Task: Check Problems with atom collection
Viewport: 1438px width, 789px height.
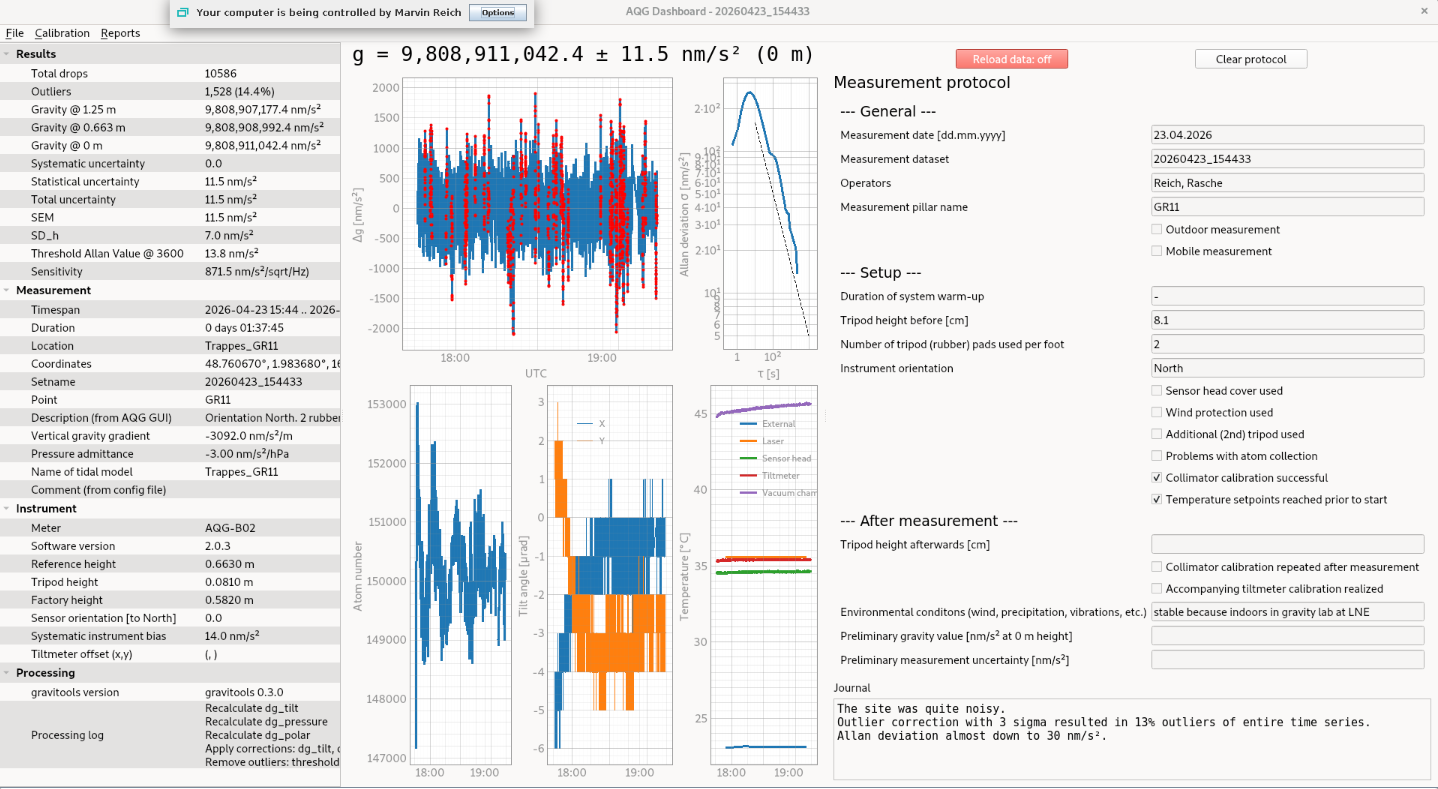Action: tap(1157, 456)
